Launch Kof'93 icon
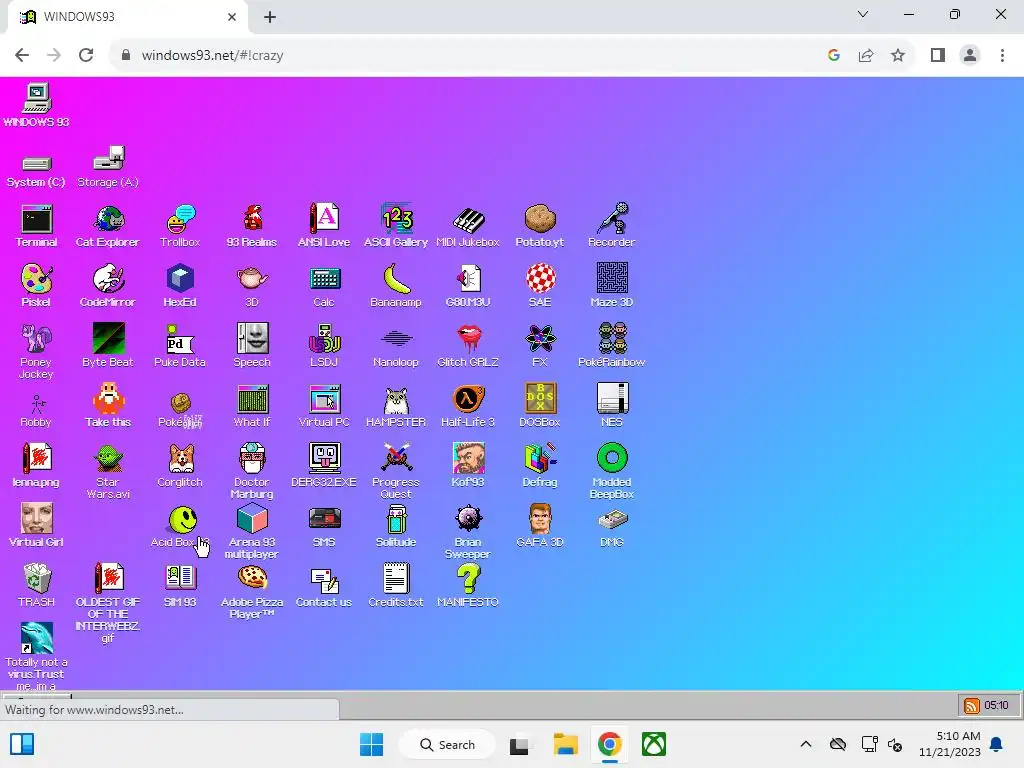This screenshot has height=768, width=1024. pyautogui.click(x=468, y=466)
